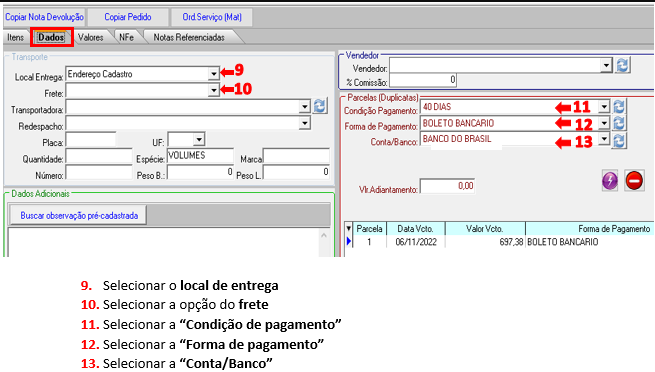This screenshot has height=372, width=655.
Task: Click the Copiar Pedido button
Action: click(128, 17)
